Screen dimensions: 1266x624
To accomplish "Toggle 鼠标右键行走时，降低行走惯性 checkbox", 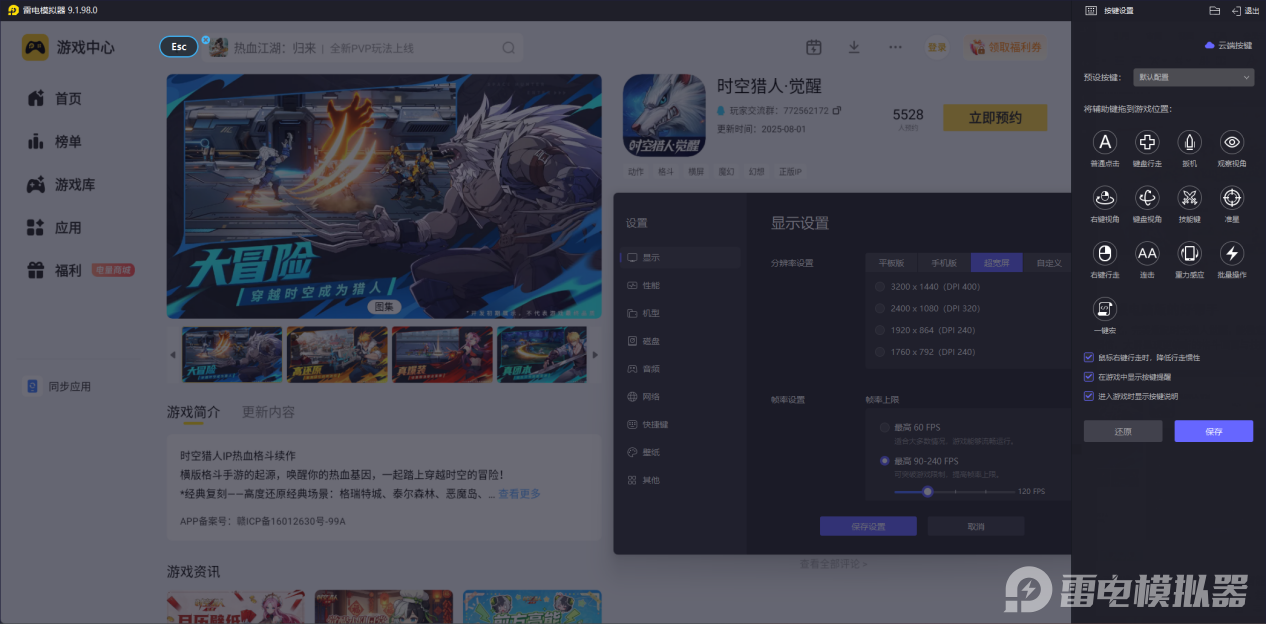I will point(1089,357).
